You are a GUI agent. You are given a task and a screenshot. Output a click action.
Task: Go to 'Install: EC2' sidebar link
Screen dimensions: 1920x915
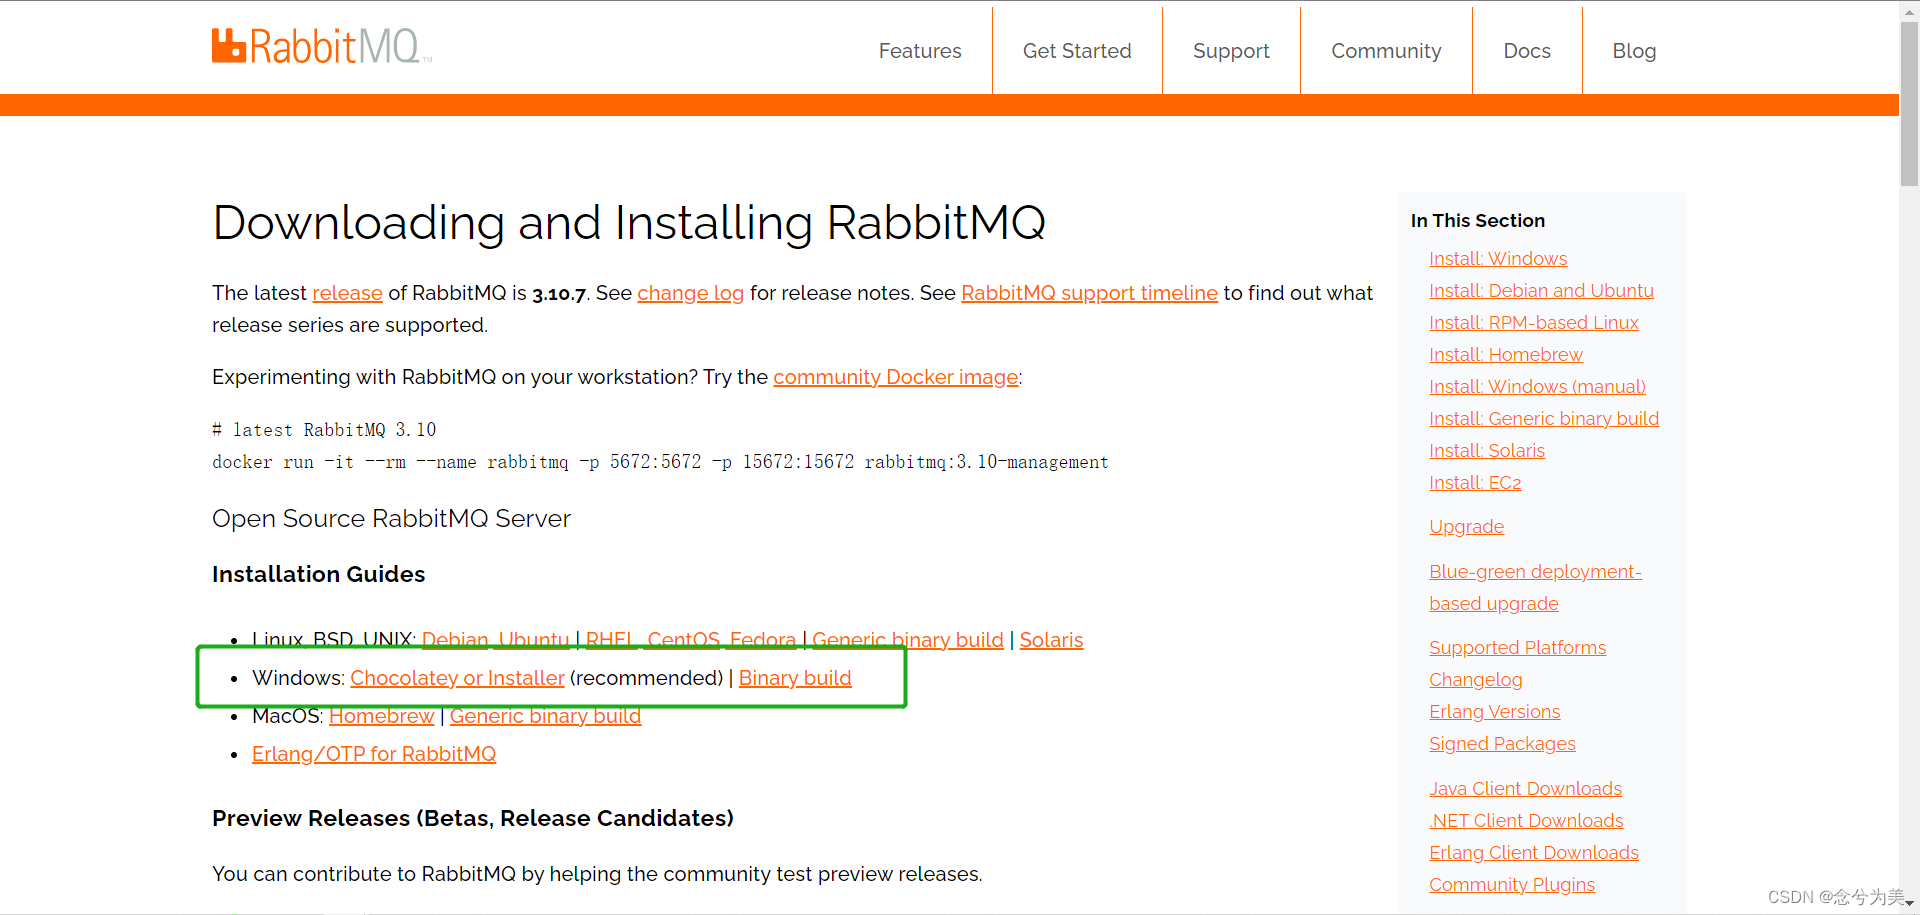pyautogui.click(x=1475, y=483)
